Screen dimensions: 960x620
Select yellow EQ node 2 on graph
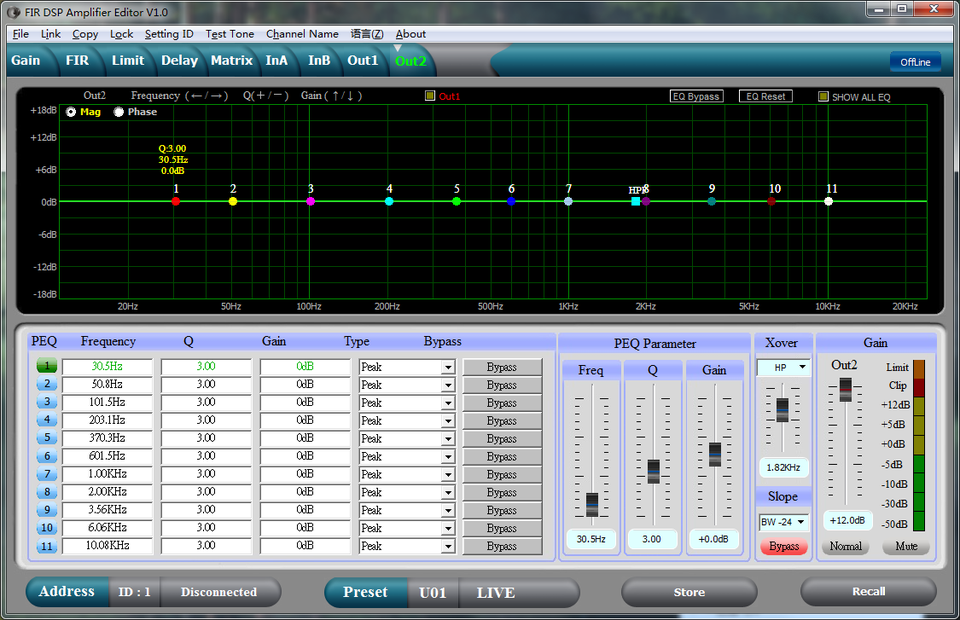[233, 201]
